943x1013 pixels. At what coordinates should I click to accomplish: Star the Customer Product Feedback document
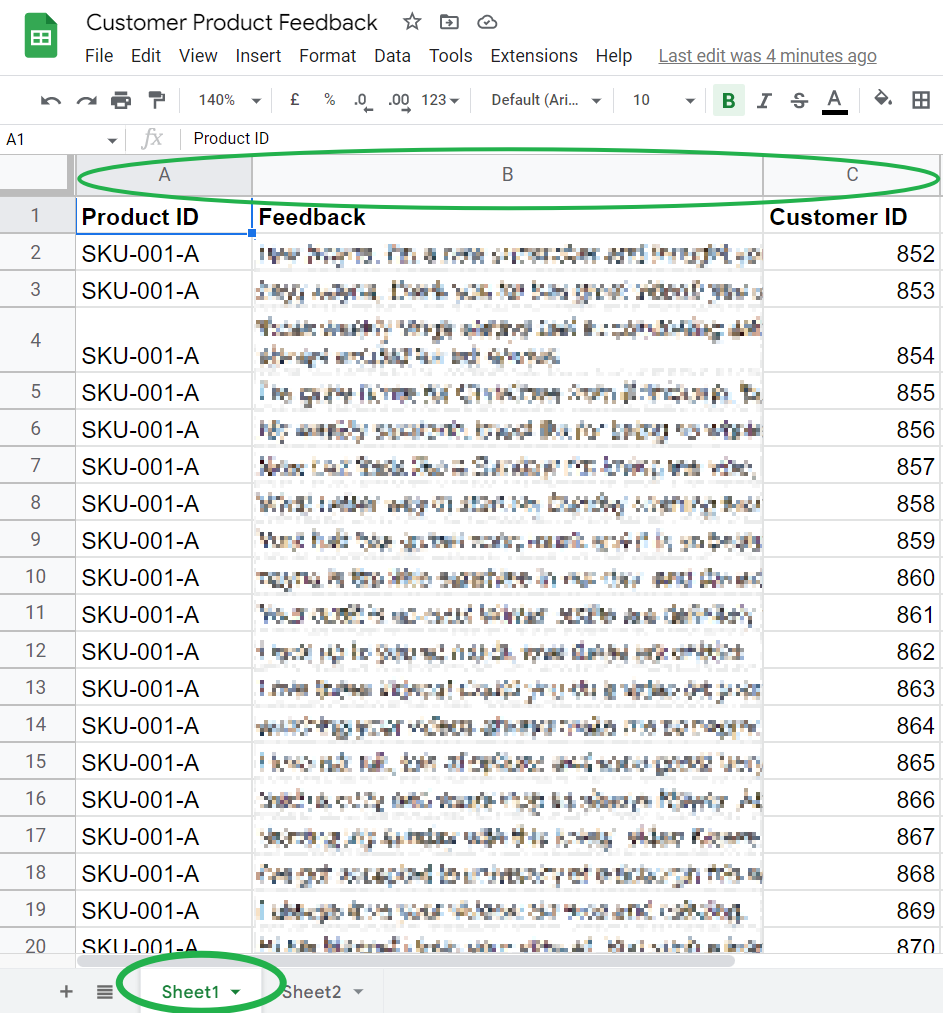click(411, 22)
